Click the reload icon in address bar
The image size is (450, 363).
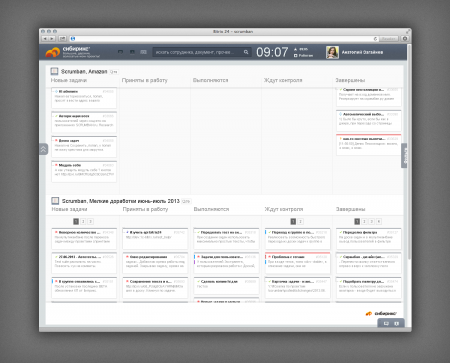point(375,39)
